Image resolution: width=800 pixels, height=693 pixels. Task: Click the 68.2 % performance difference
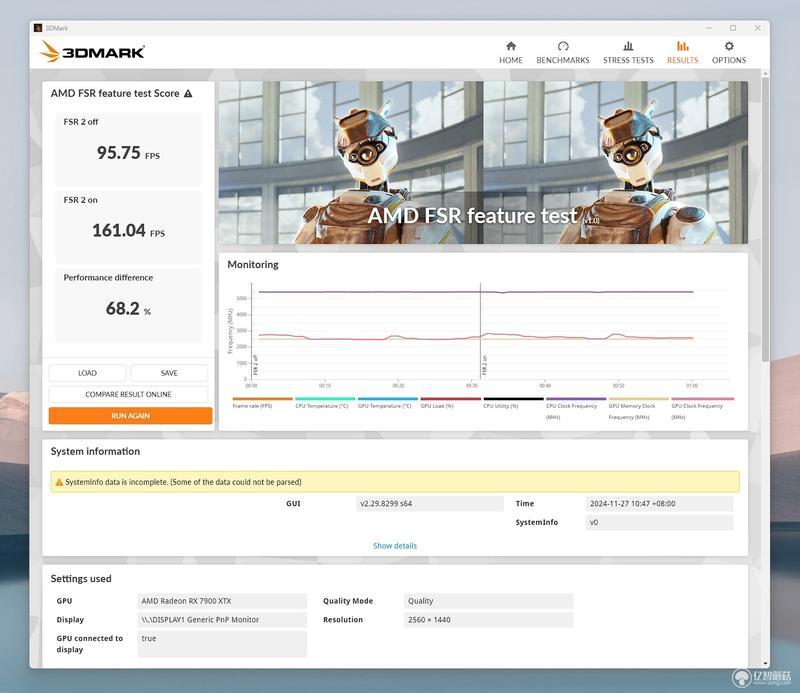(x=128, y=309)
